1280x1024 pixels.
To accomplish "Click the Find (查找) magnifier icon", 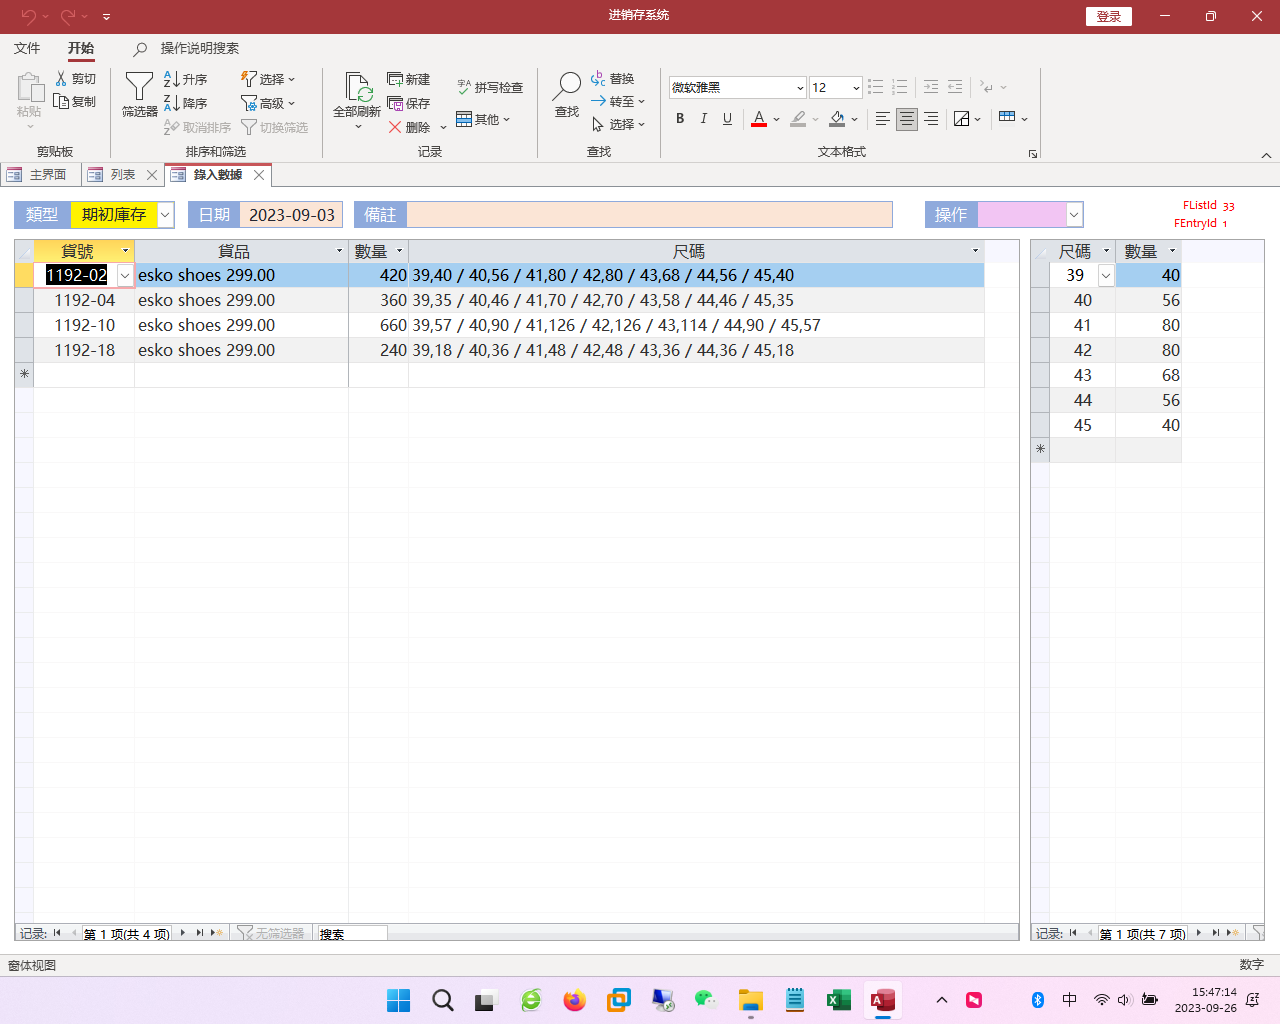I will coord(567,88).
